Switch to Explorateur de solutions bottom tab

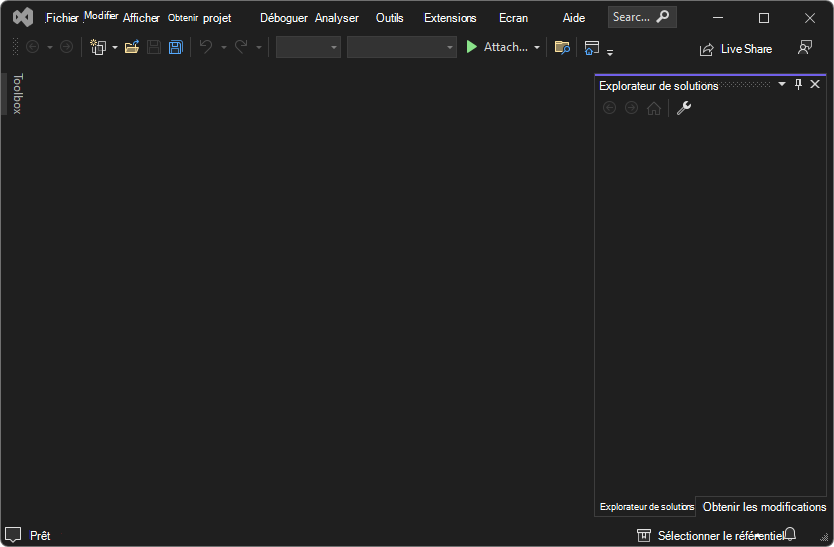coord(647,507)
